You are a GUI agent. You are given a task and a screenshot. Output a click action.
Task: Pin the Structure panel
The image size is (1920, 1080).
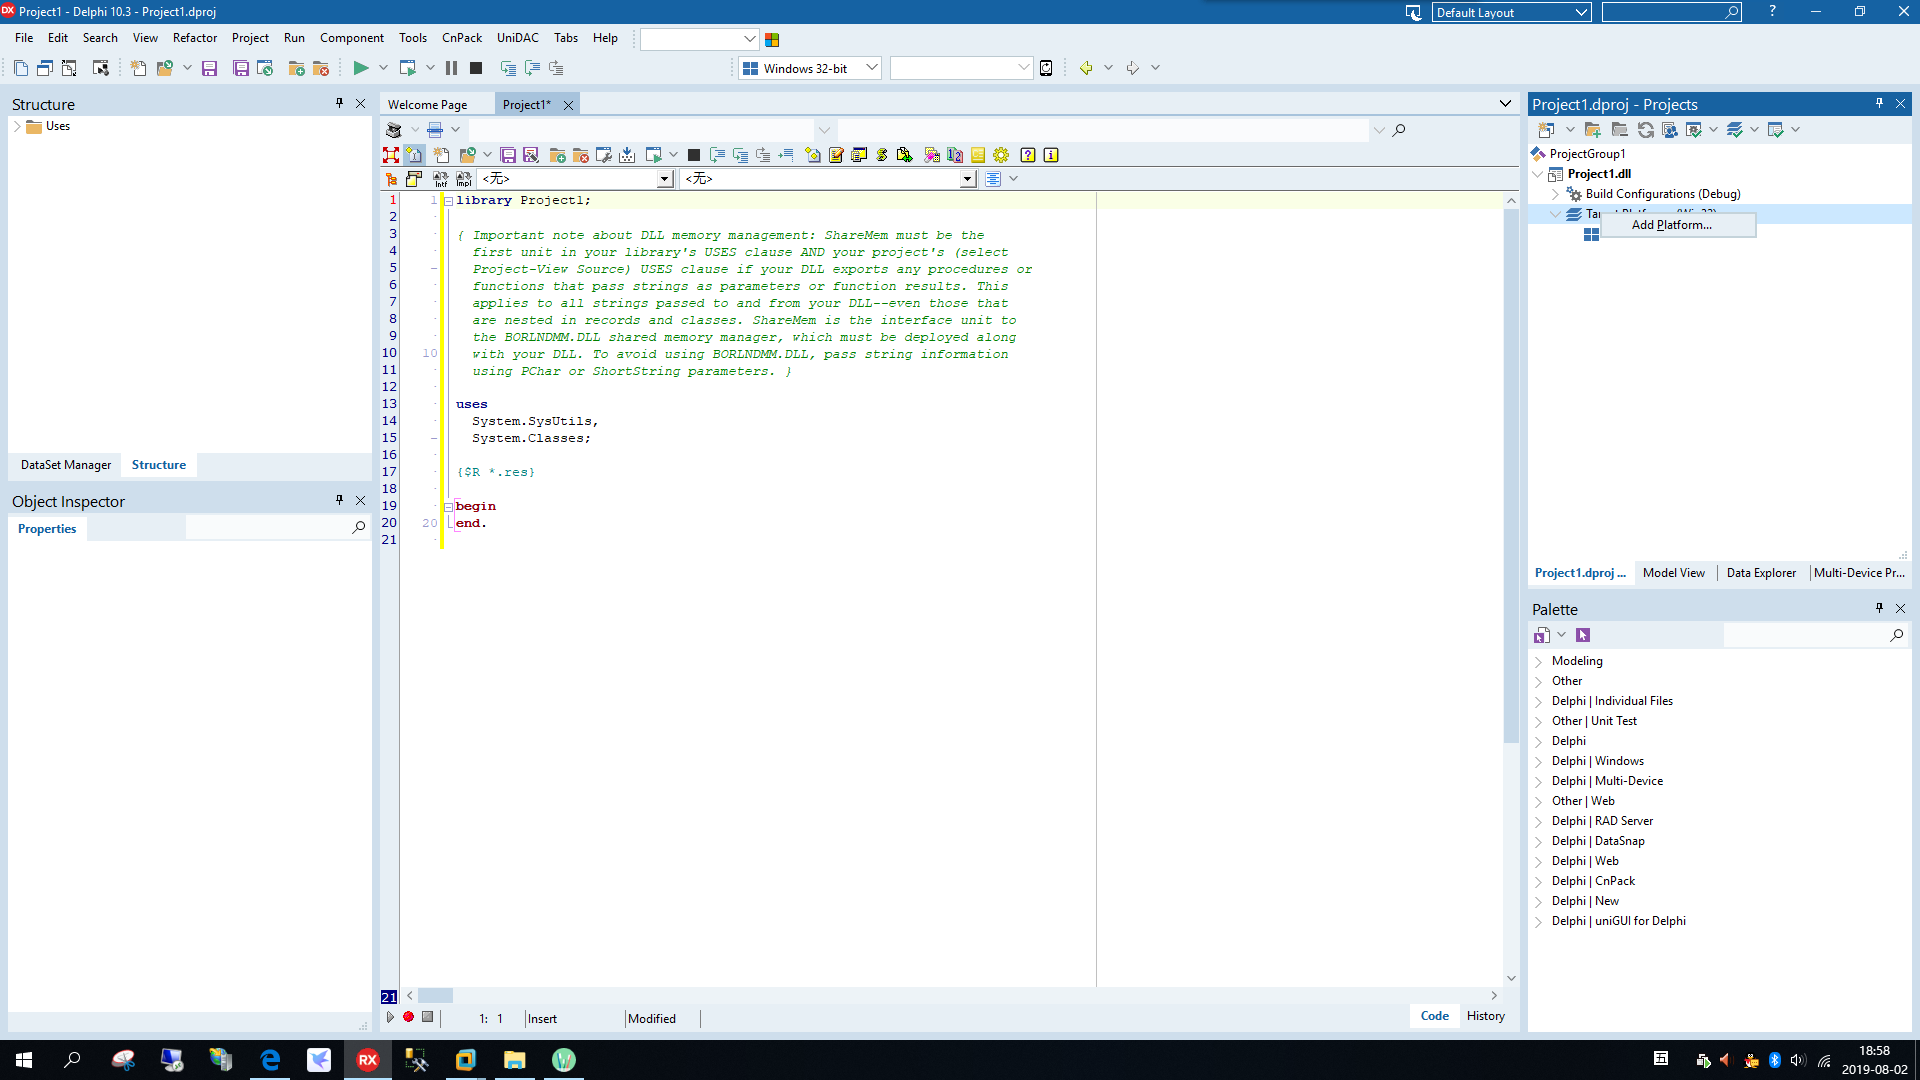pos(339,103)
